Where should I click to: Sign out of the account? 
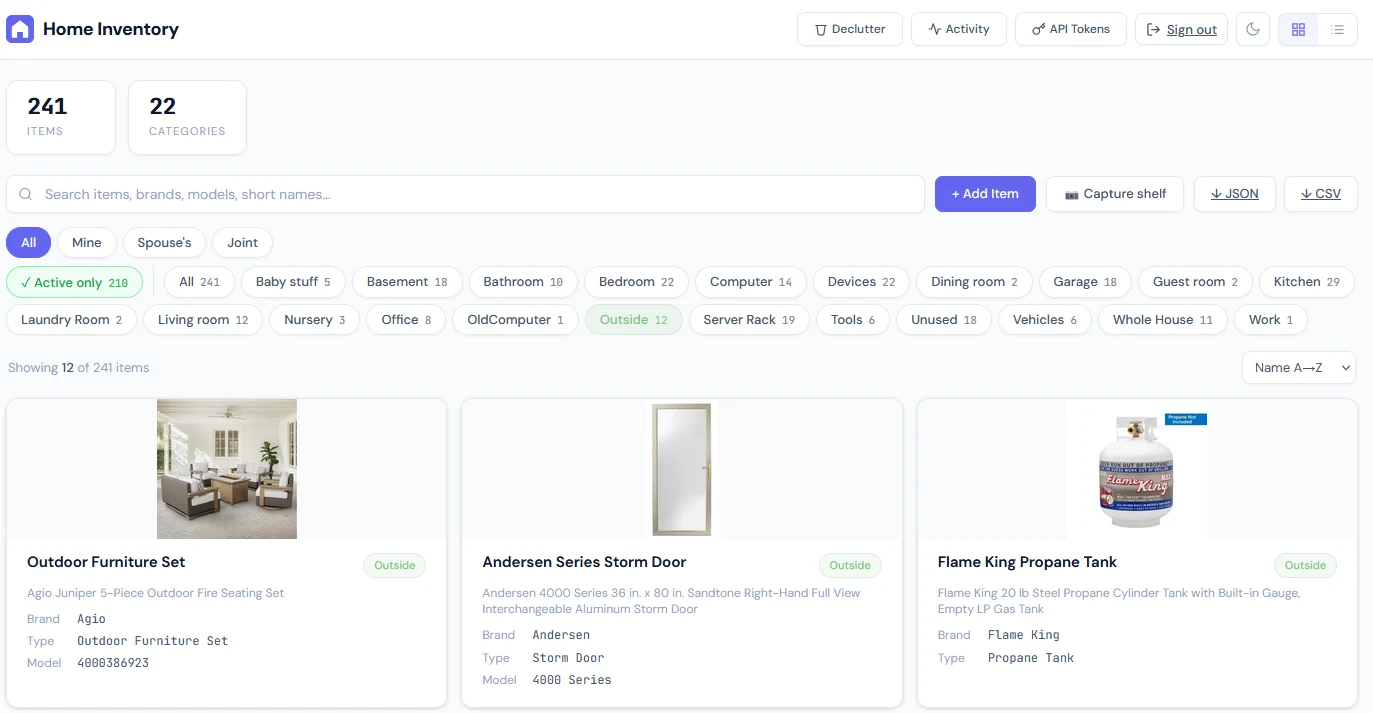(1181, 29)
